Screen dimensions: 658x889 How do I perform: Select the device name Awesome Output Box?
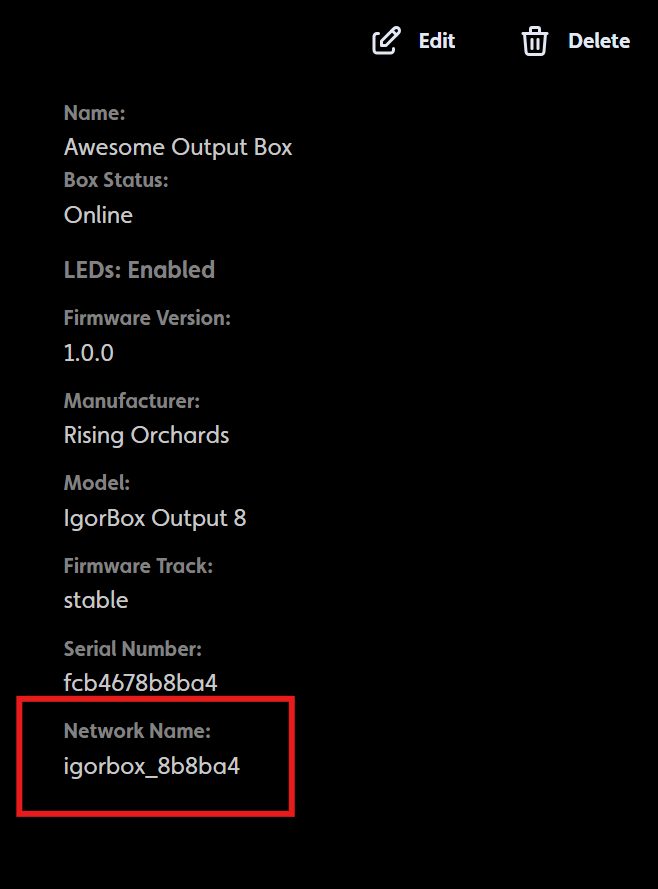click(177, 147)
